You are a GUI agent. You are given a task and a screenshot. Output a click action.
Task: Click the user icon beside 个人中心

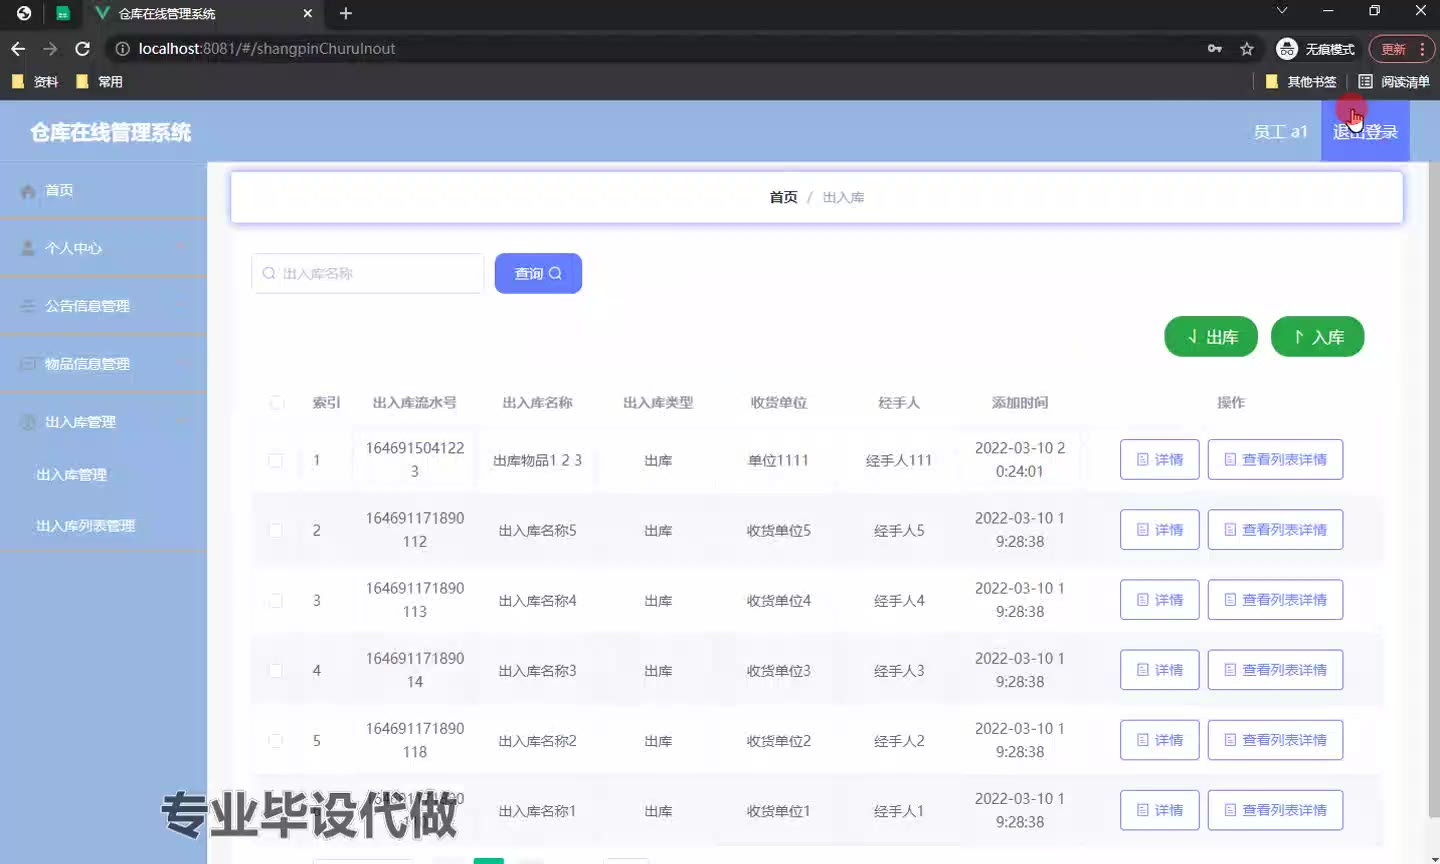tap(28, 248)
